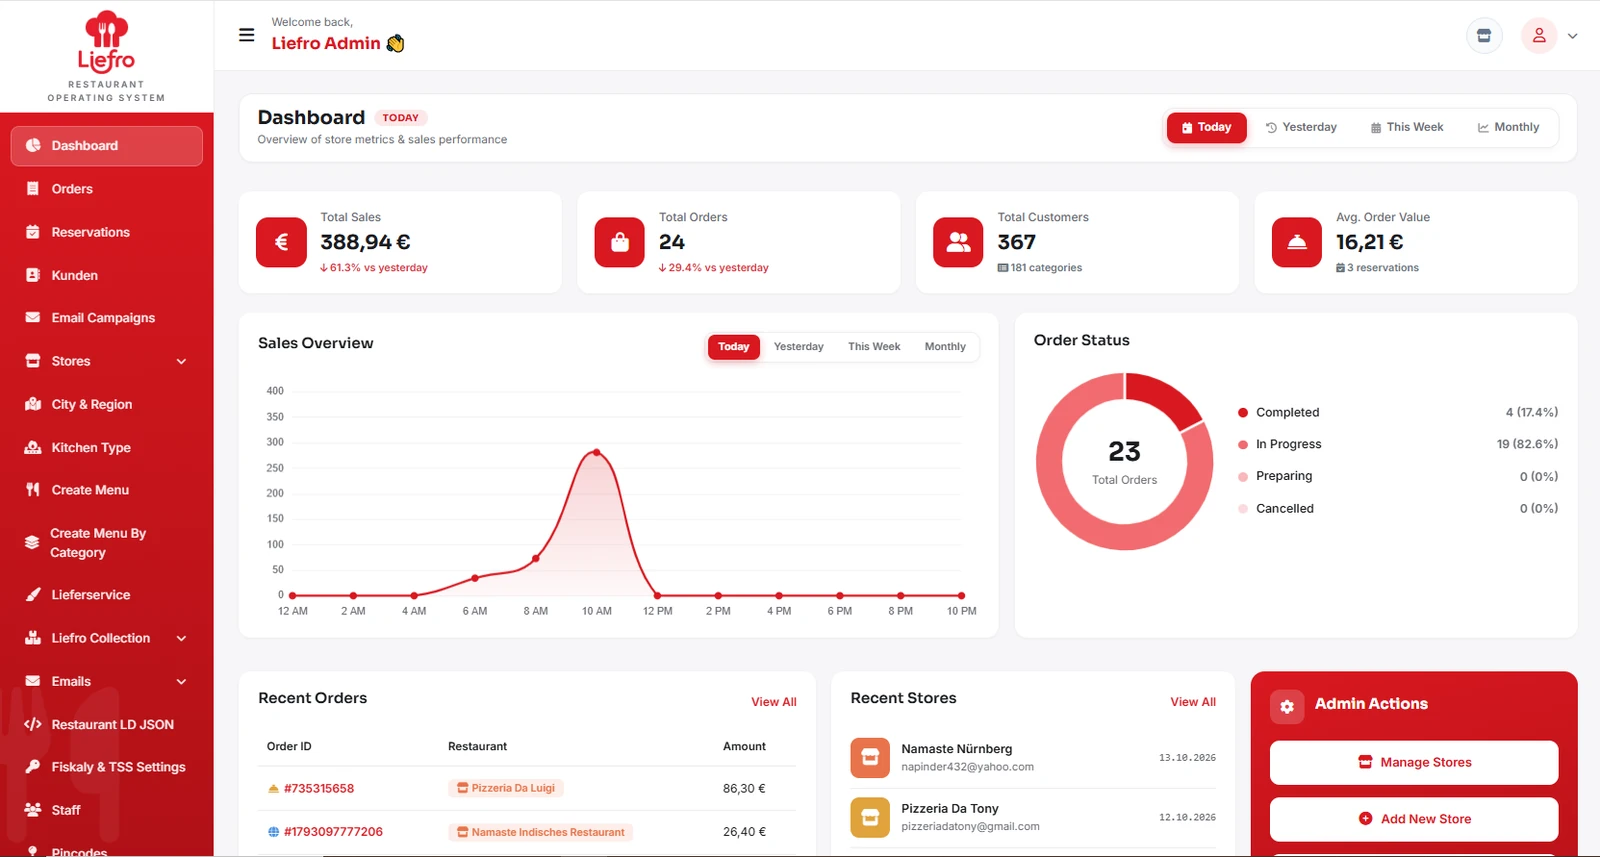Click View All for Recent Stores
This screenshot has width=1600, height=857.
[1193, 702]
